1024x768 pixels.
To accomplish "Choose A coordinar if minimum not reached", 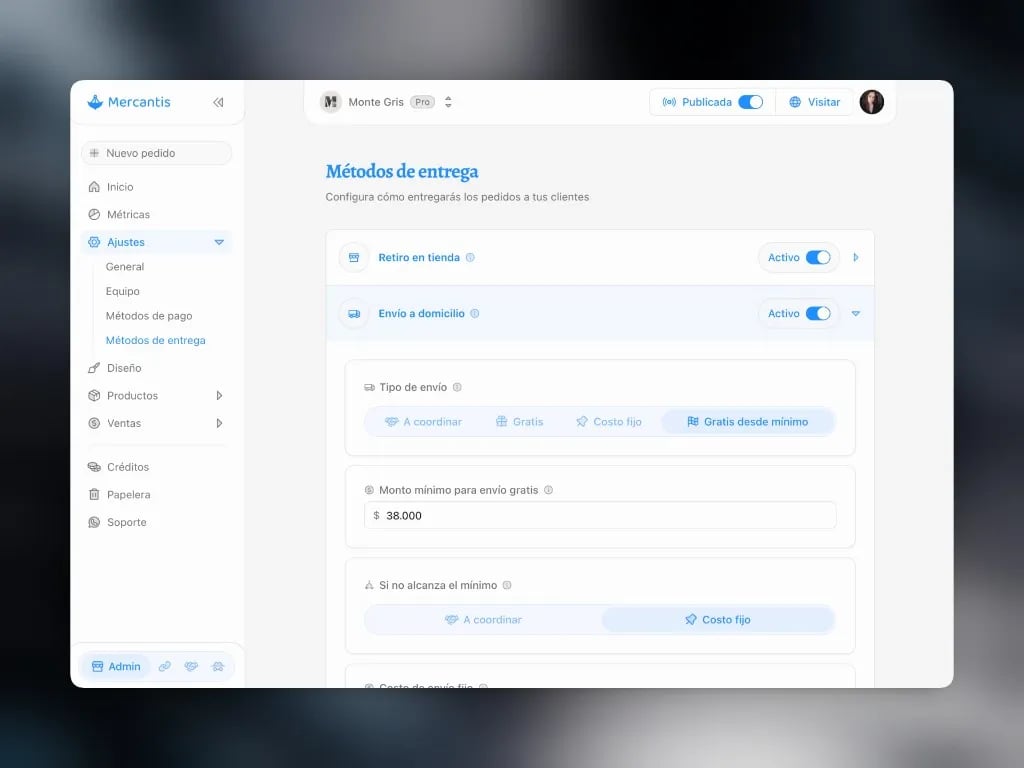I will click(x=483, y=620).
